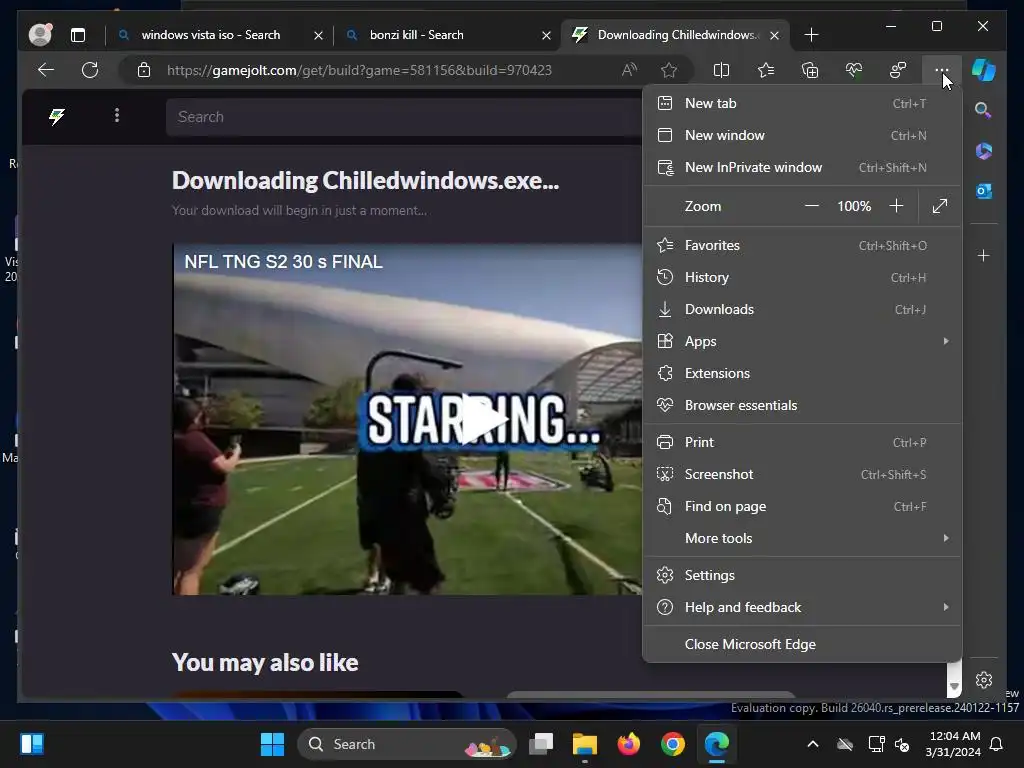Switch to windows vista iso tab
This screenshot has width=1024, height=768.
coord(210,35)
